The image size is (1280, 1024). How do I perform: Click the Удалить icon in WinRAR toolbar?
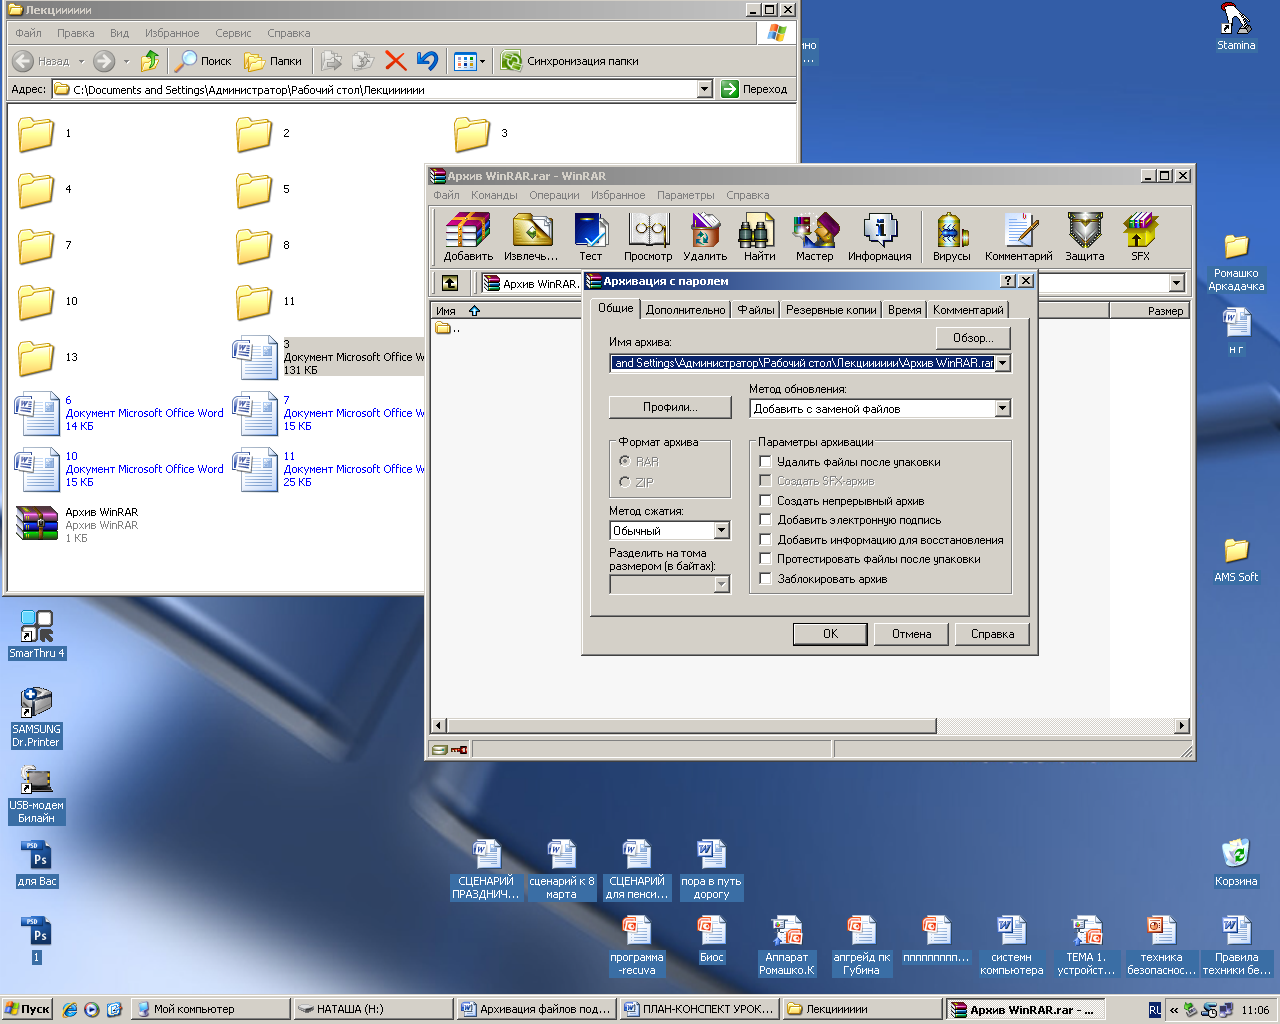[705, 237]
